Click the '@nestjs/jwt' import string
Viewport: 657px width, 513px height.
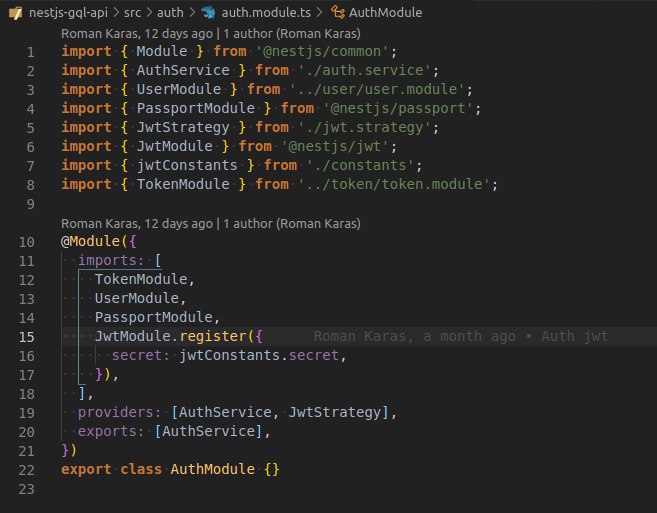(x=335, y=146)
